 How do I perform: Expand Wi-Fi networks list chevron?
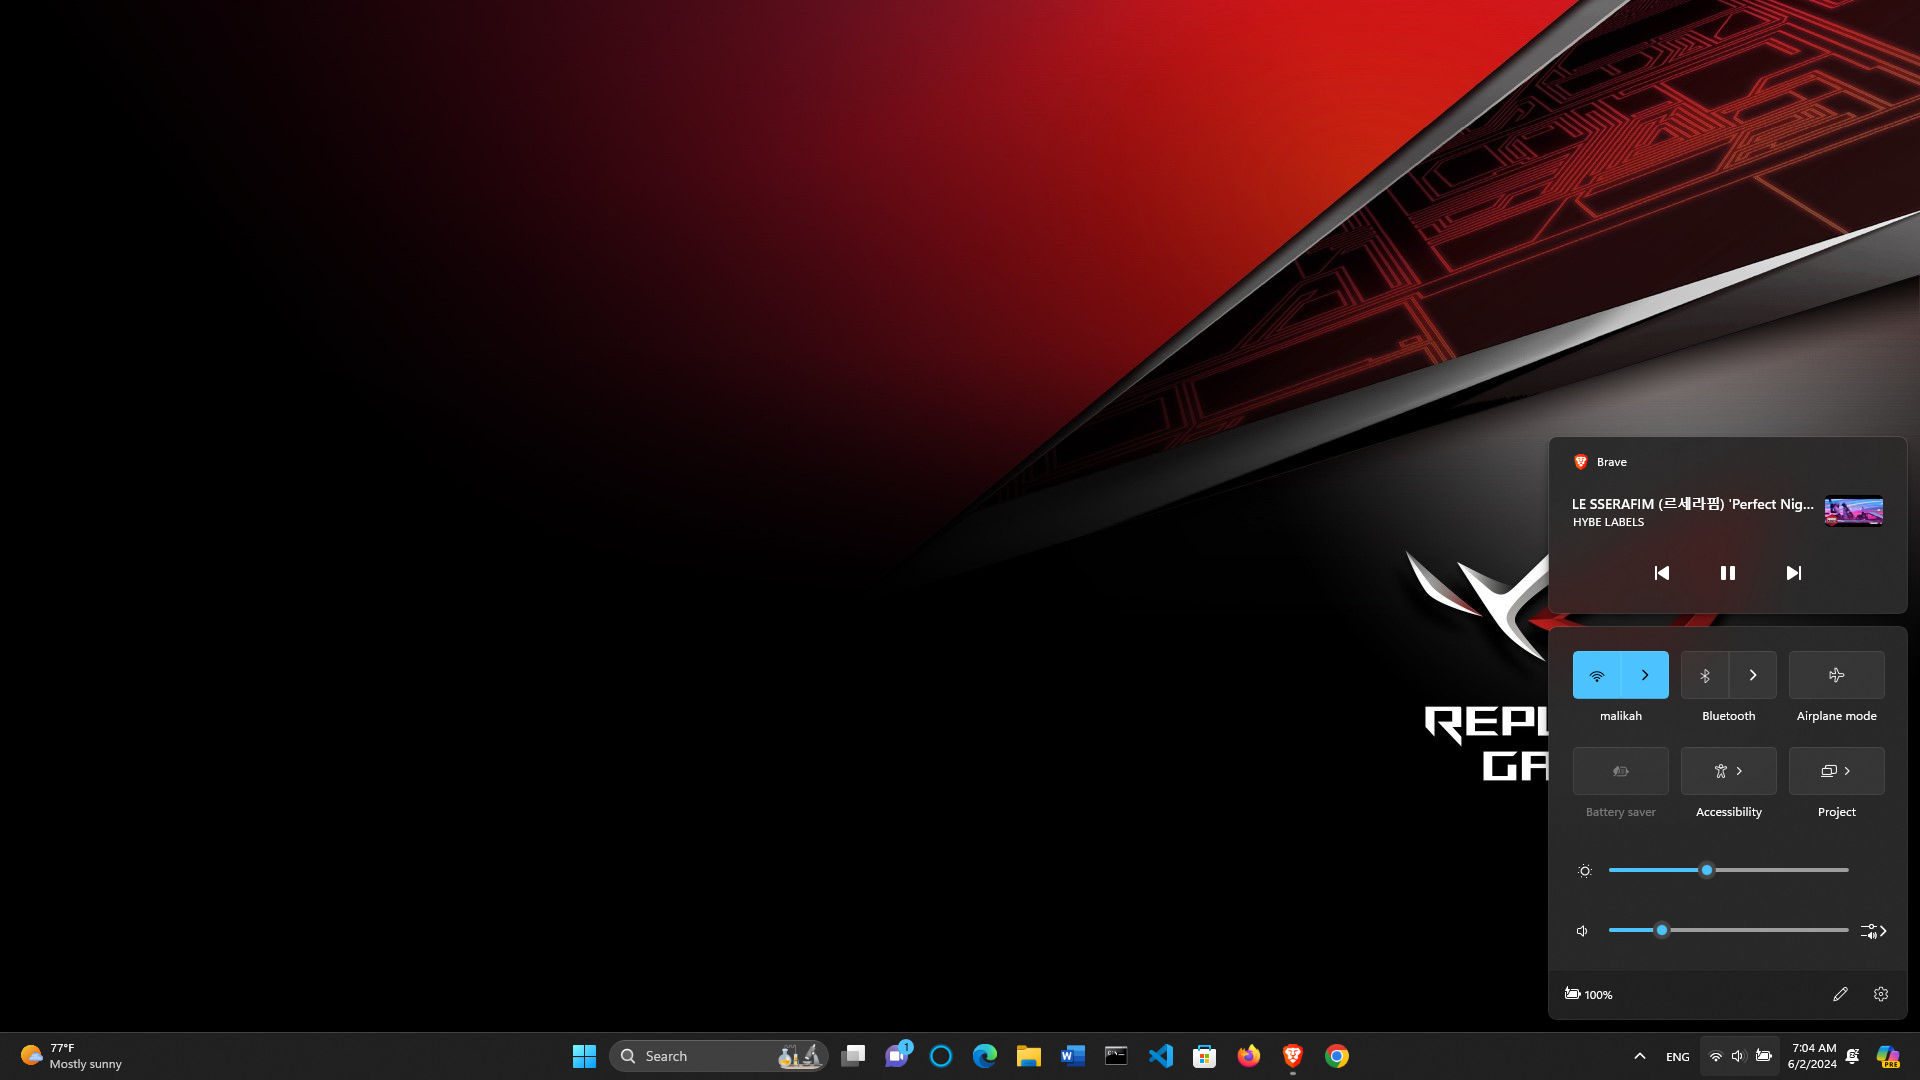1645,675
